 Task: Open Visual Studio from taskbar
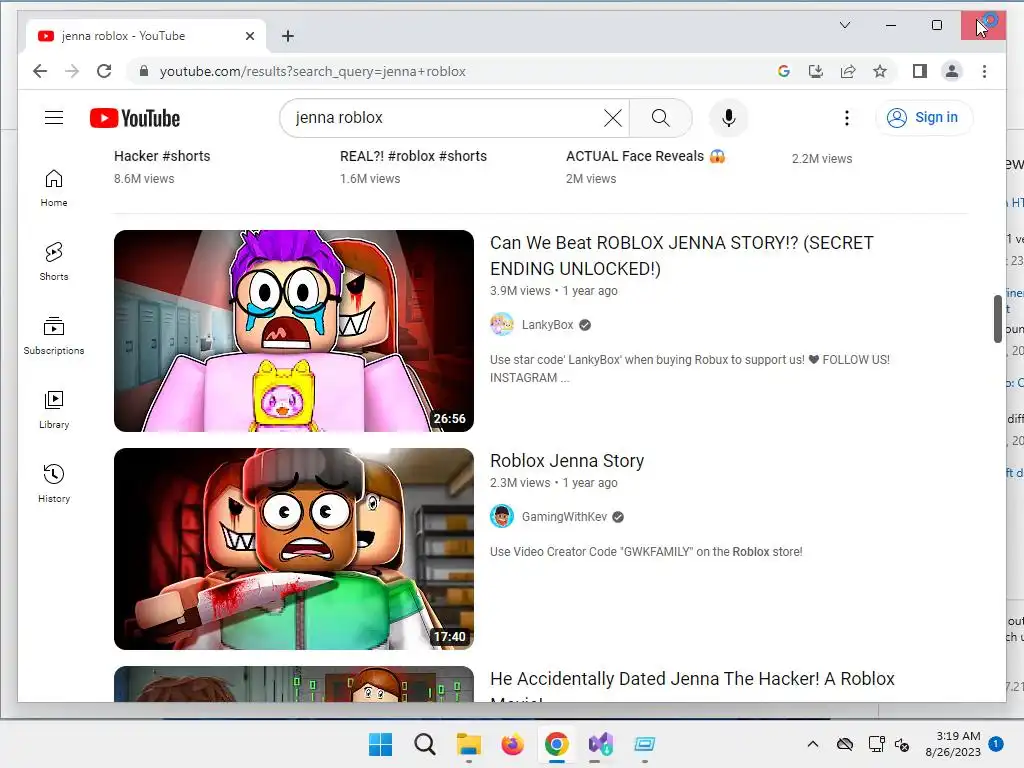coord(600,744)
